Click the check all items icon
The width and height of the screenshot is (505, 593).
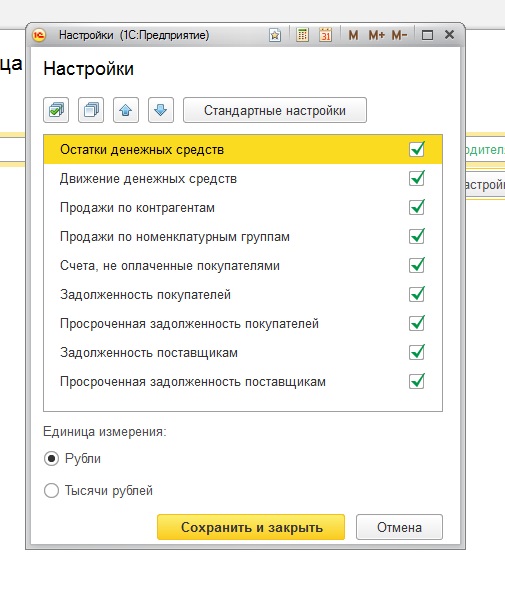[56, 110]
